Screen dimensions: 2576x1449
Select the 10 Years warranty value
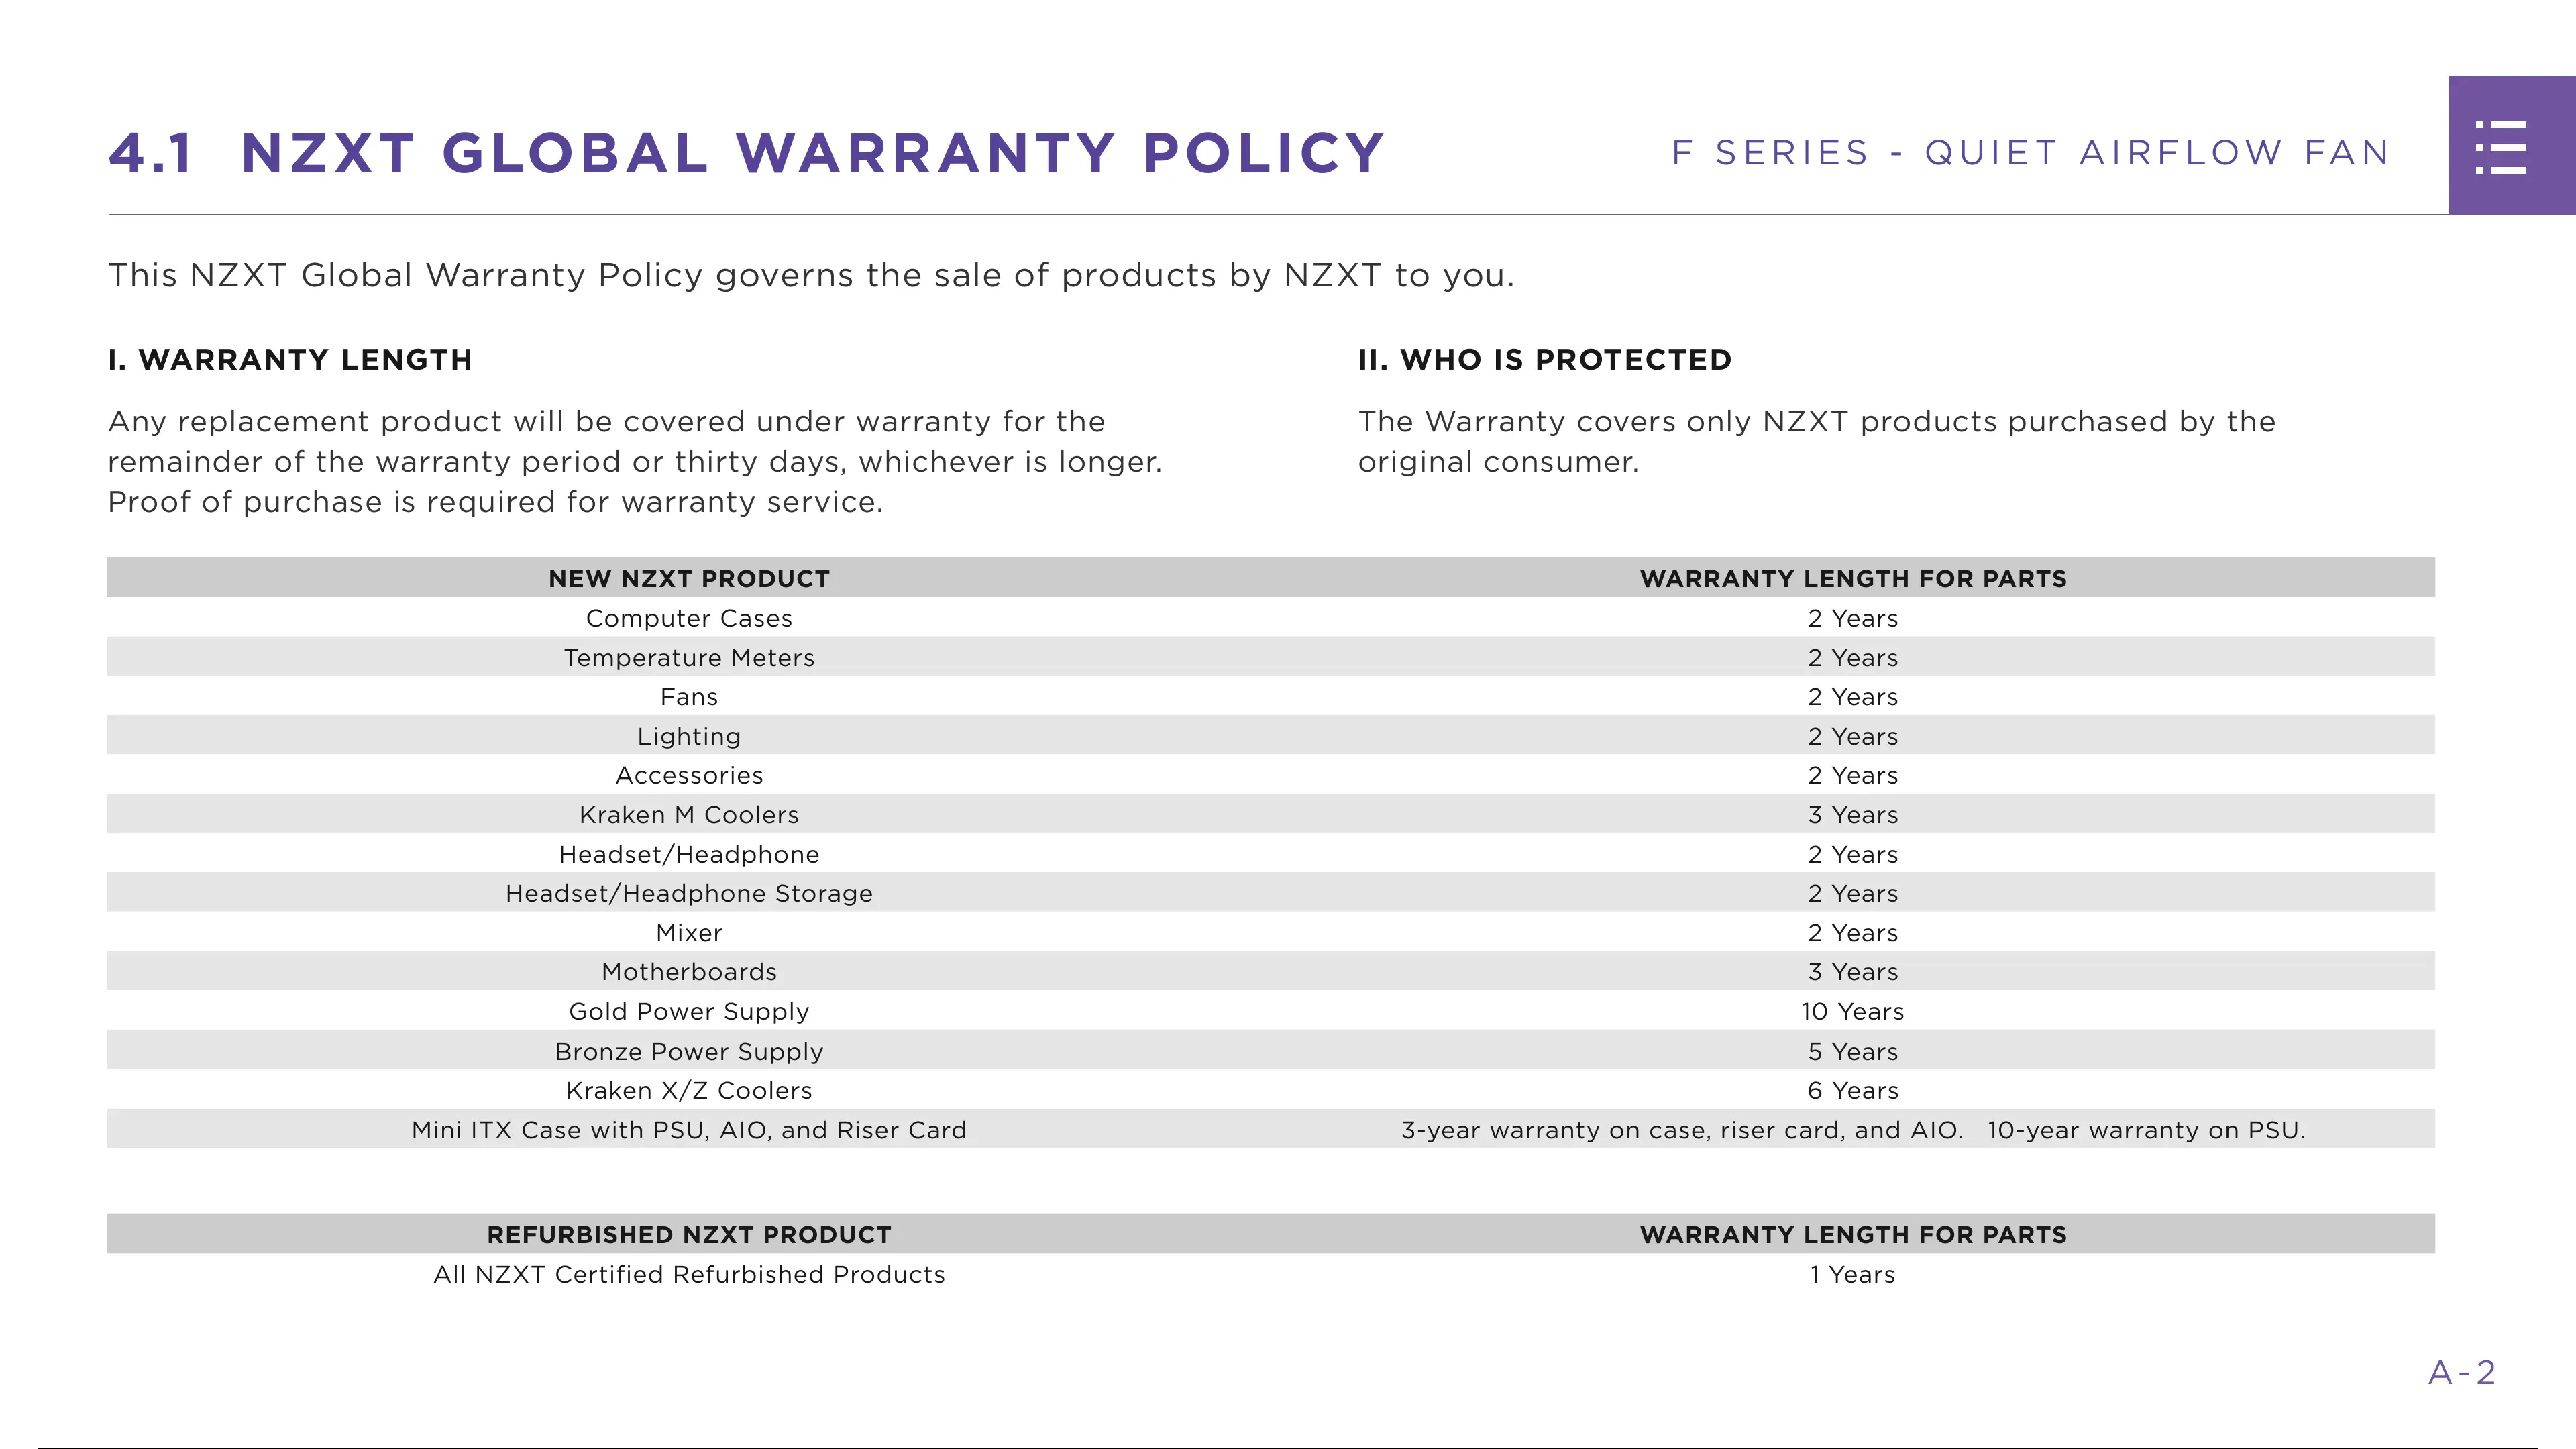click(x=1852, y=1012)
